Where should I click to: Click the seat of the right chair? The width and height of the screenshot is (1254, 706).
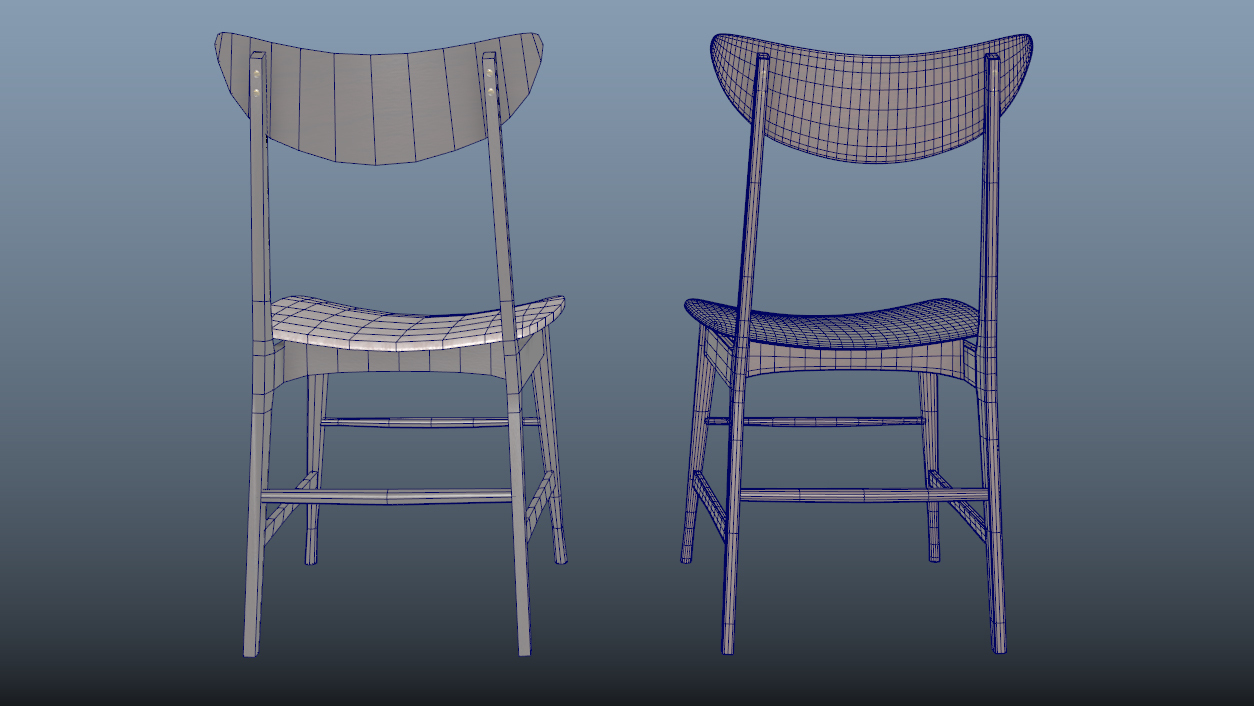[x=832, y=322]
